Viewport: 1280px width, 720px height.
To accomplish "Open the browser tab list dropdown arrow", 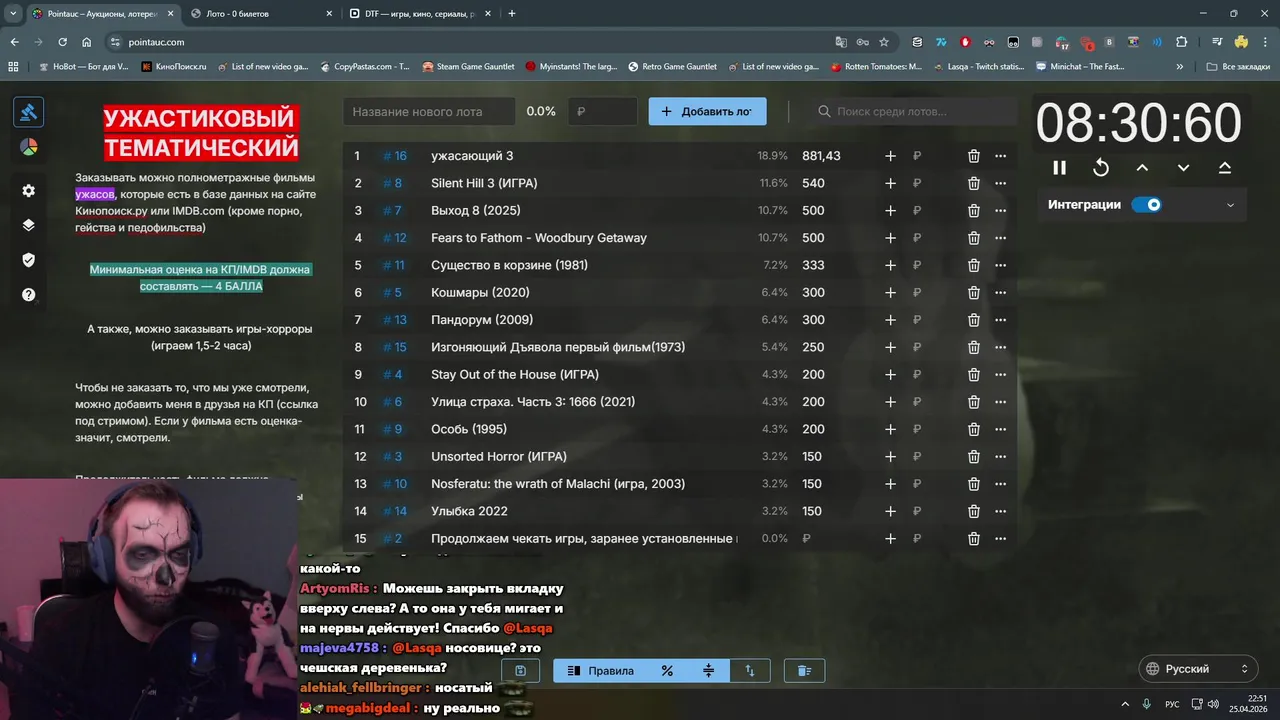I will click(13, 14).
